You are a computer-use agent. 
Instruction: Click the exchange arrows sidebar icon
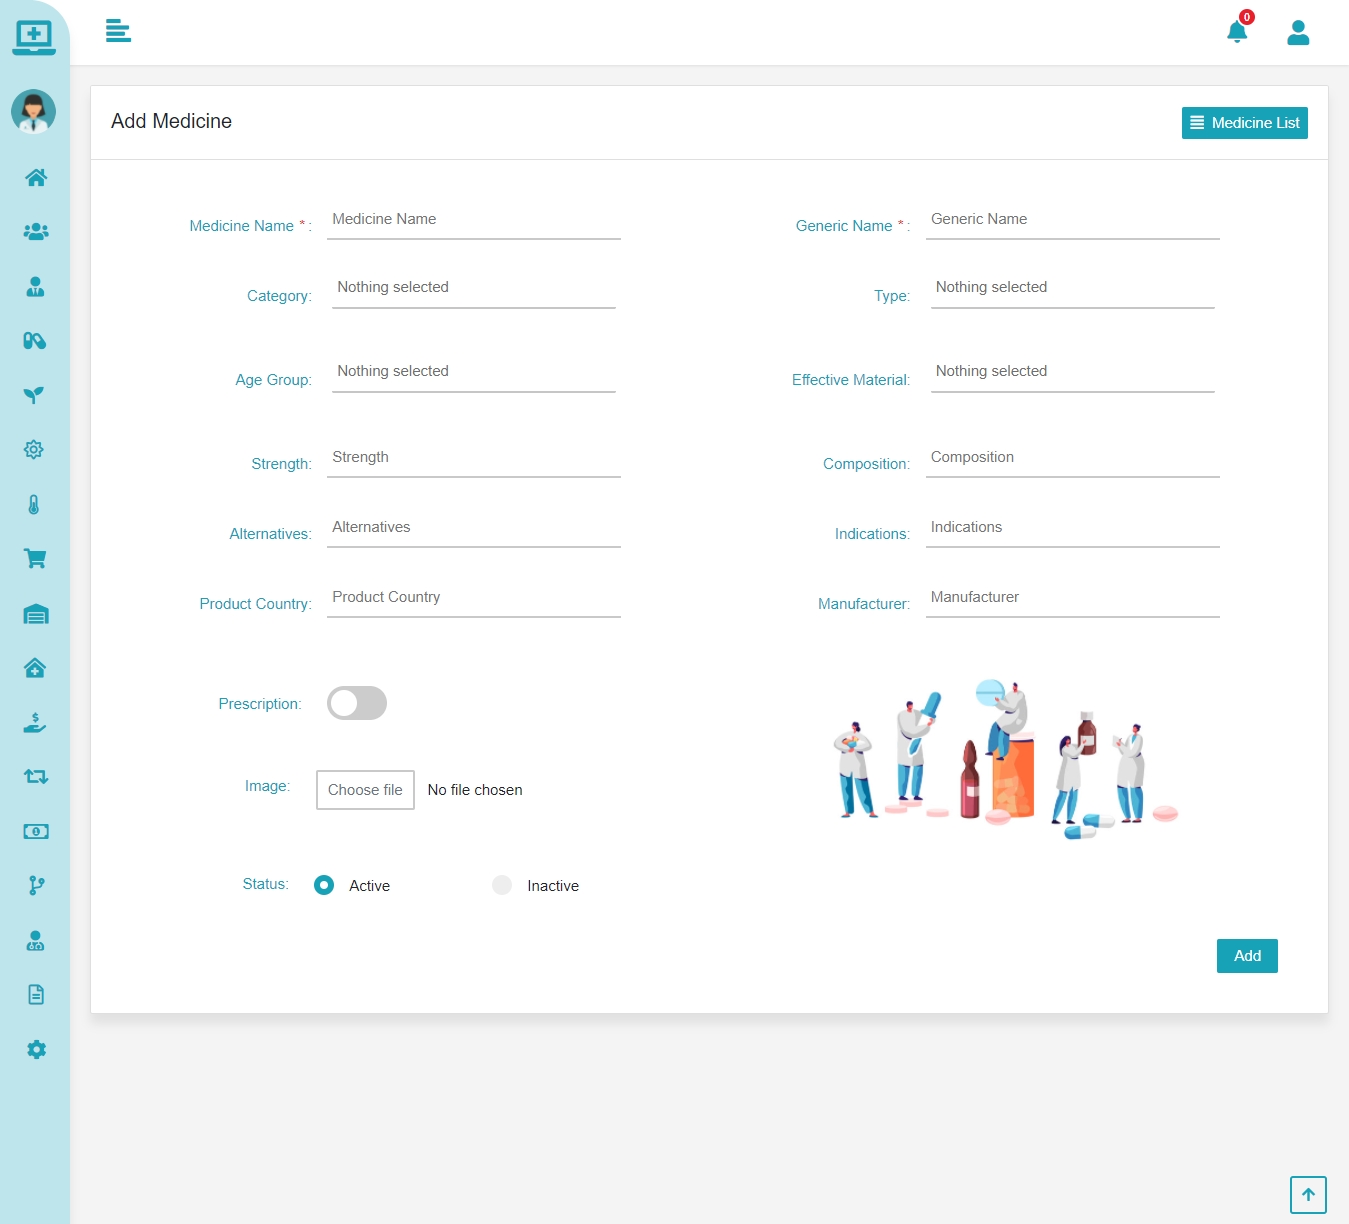[x=35, y=776]
